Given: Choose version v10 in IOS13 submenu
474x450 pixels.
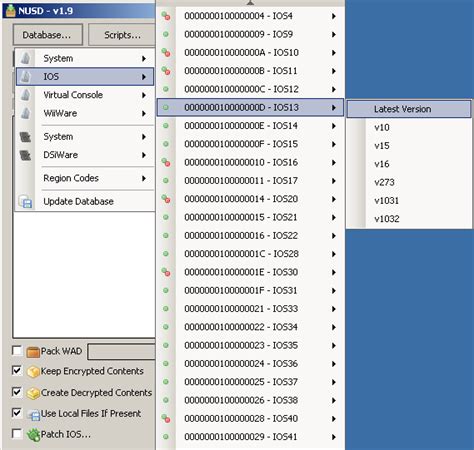Looking at the screenshot, I should (x=409, y=127).
